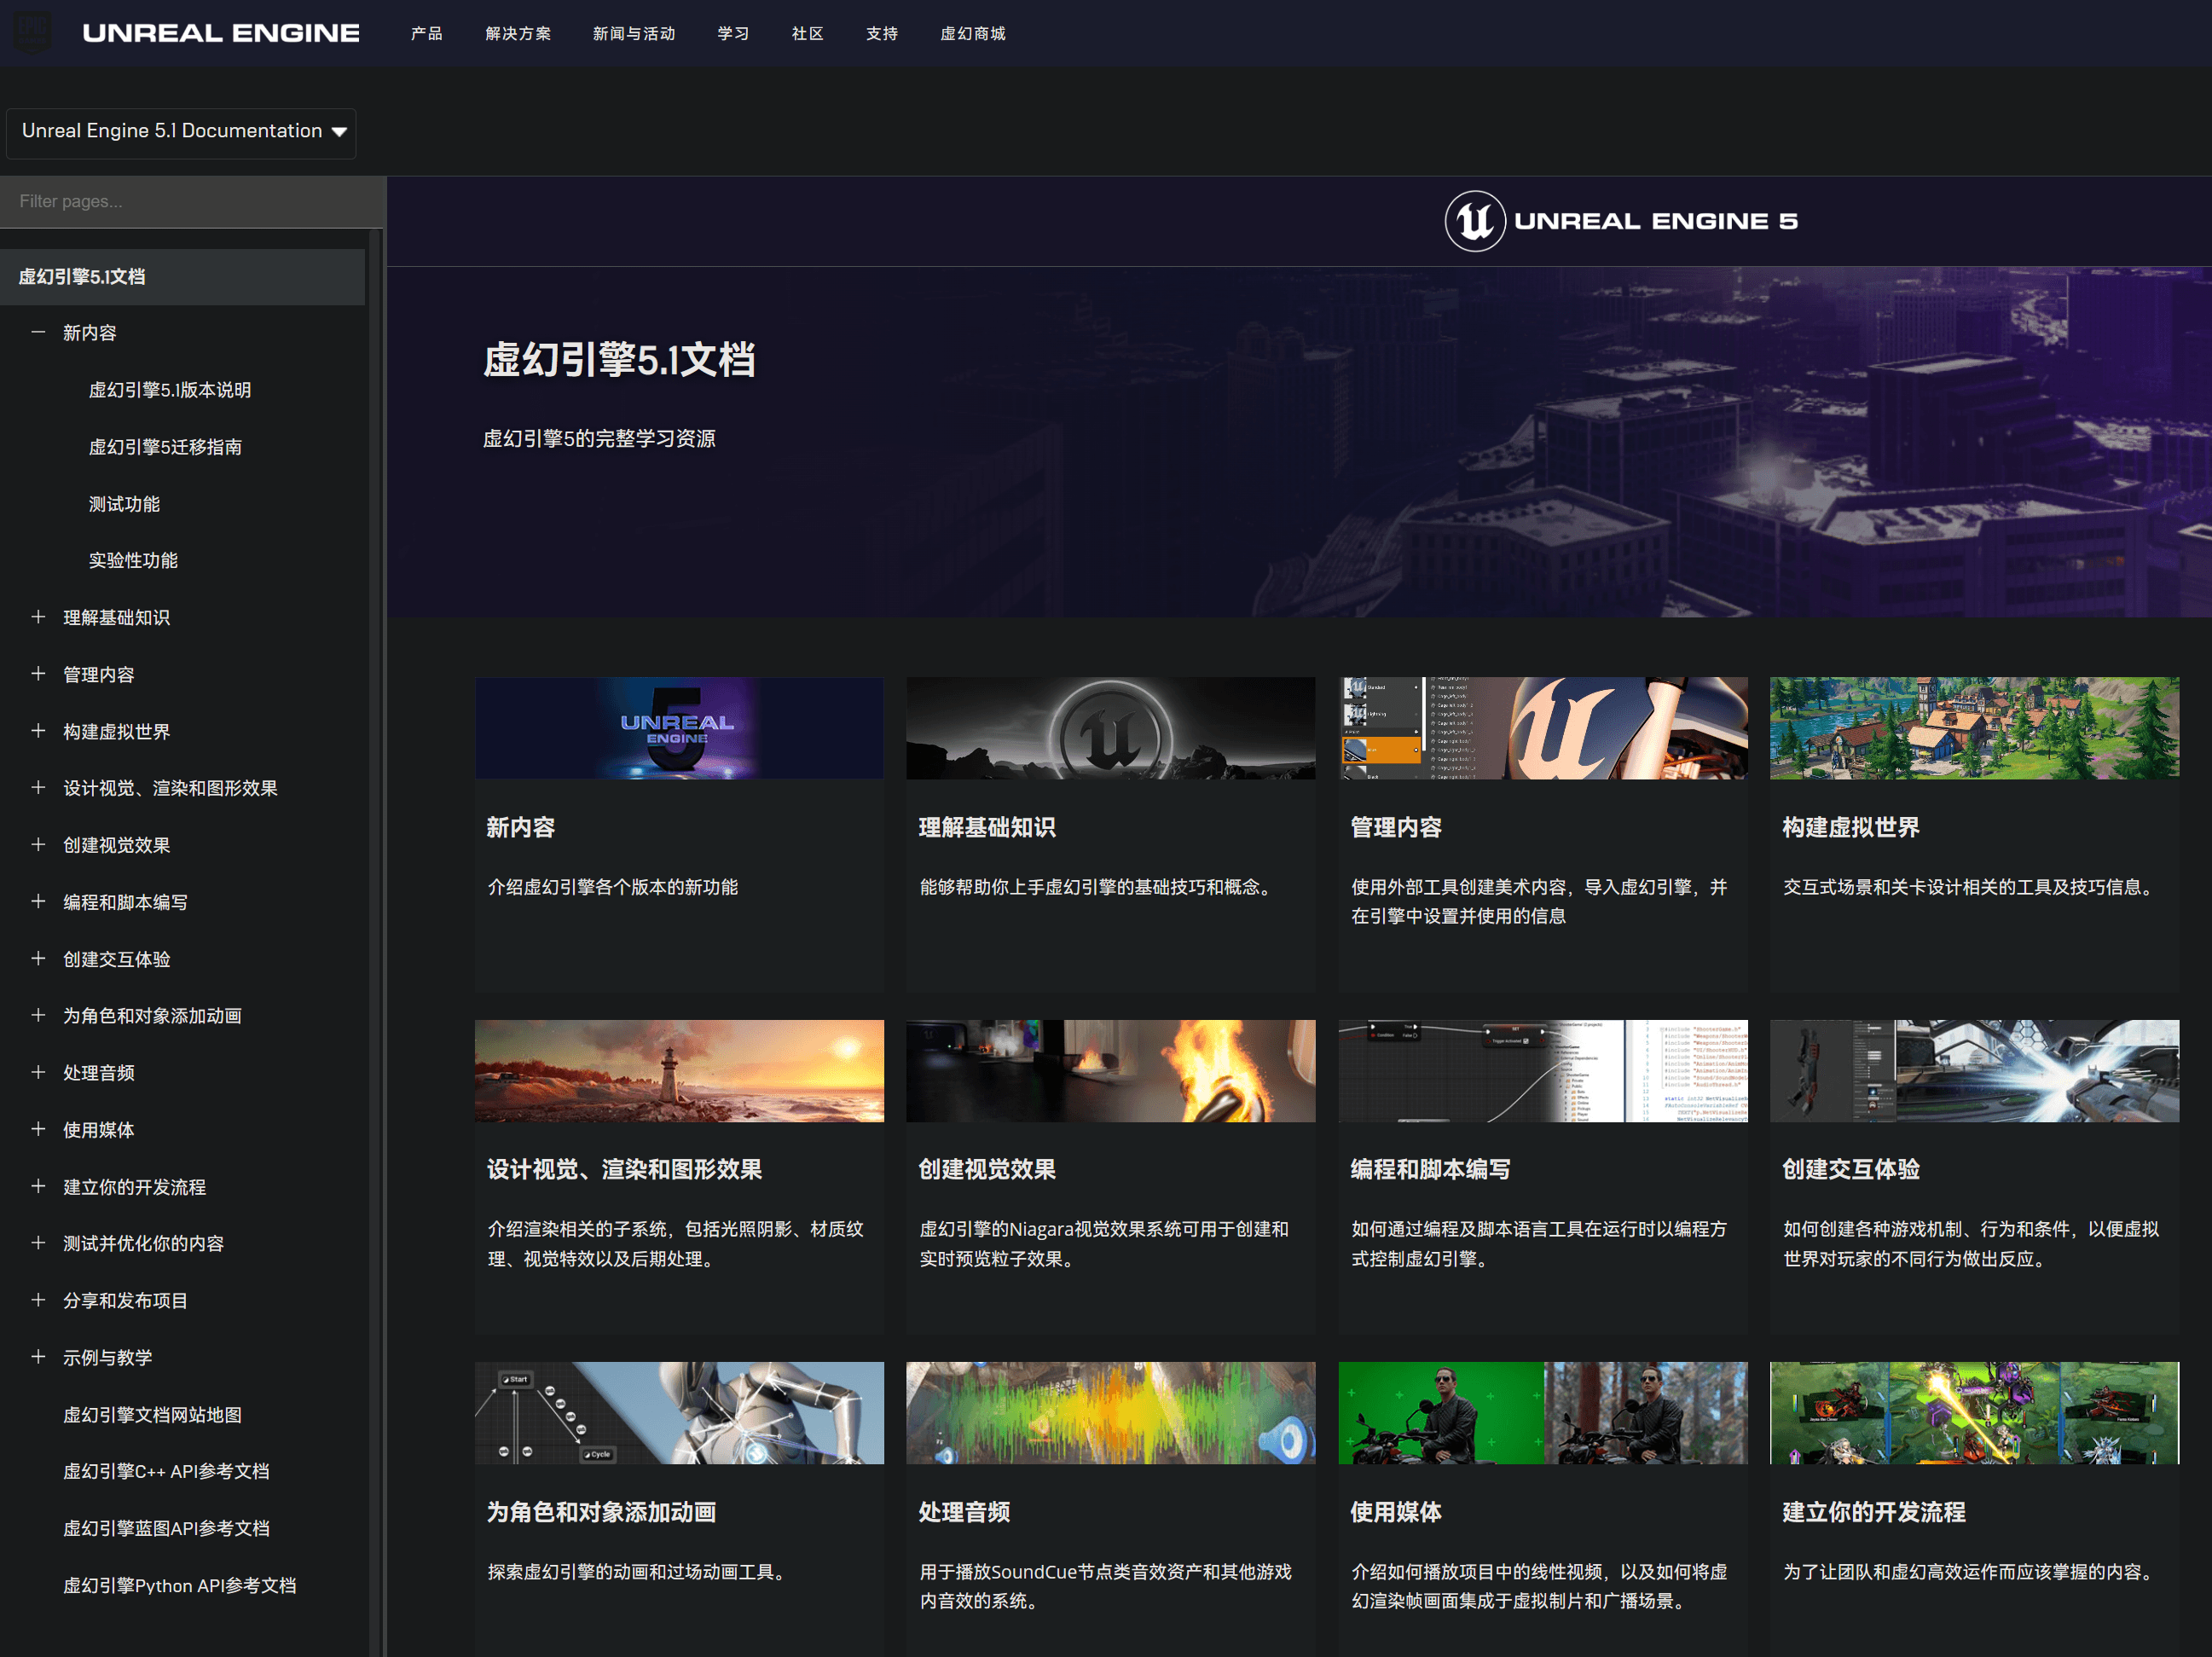2212x1657 pixels.
Task: Expand the 新内容 sidebar section
Action: 38,333
